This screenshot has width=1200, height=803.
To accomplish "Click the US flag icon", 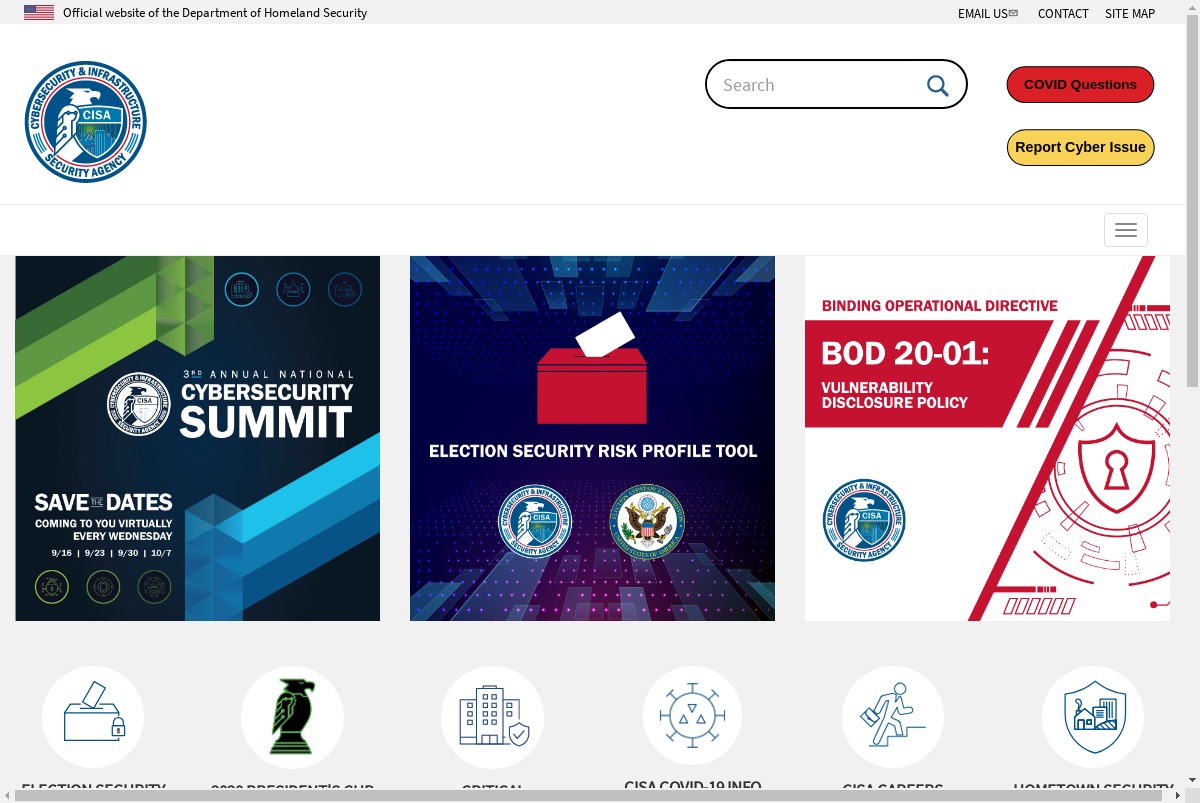I will pos(39,13).
